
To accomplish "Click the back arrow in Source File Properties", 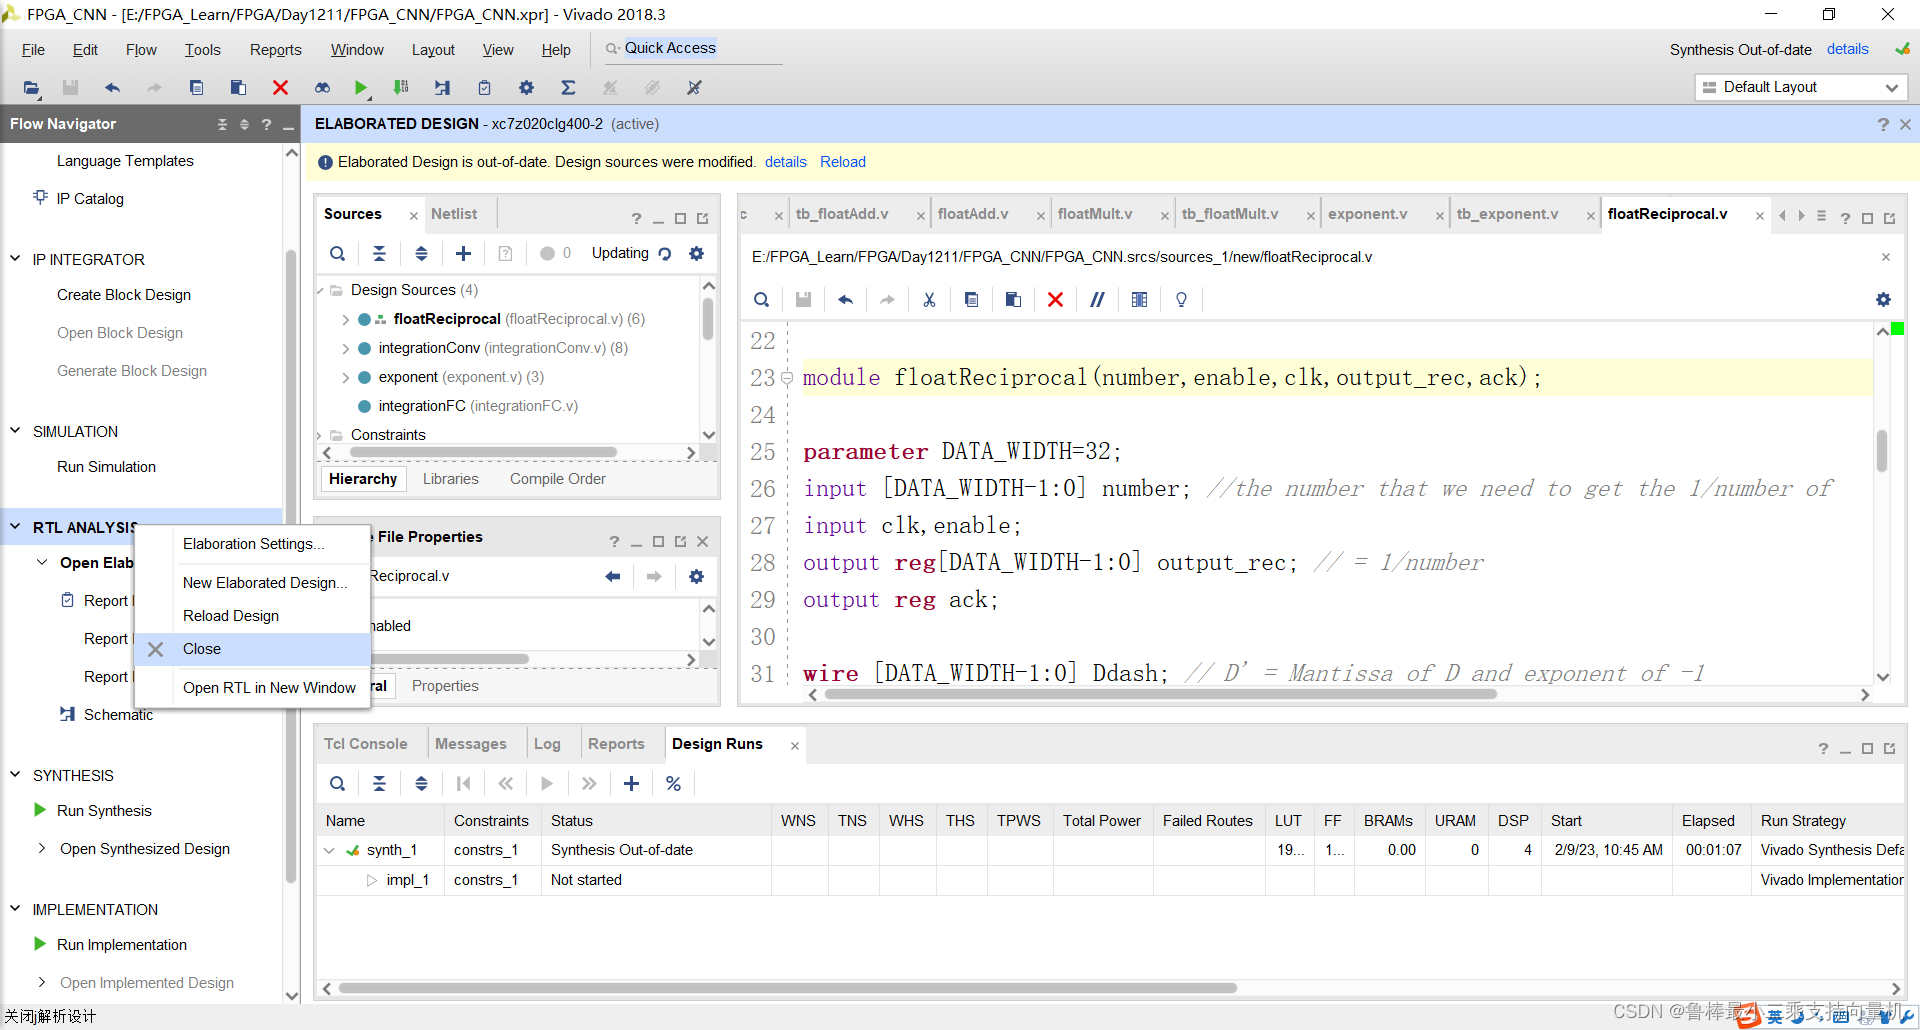I will (x=612, y=577).
